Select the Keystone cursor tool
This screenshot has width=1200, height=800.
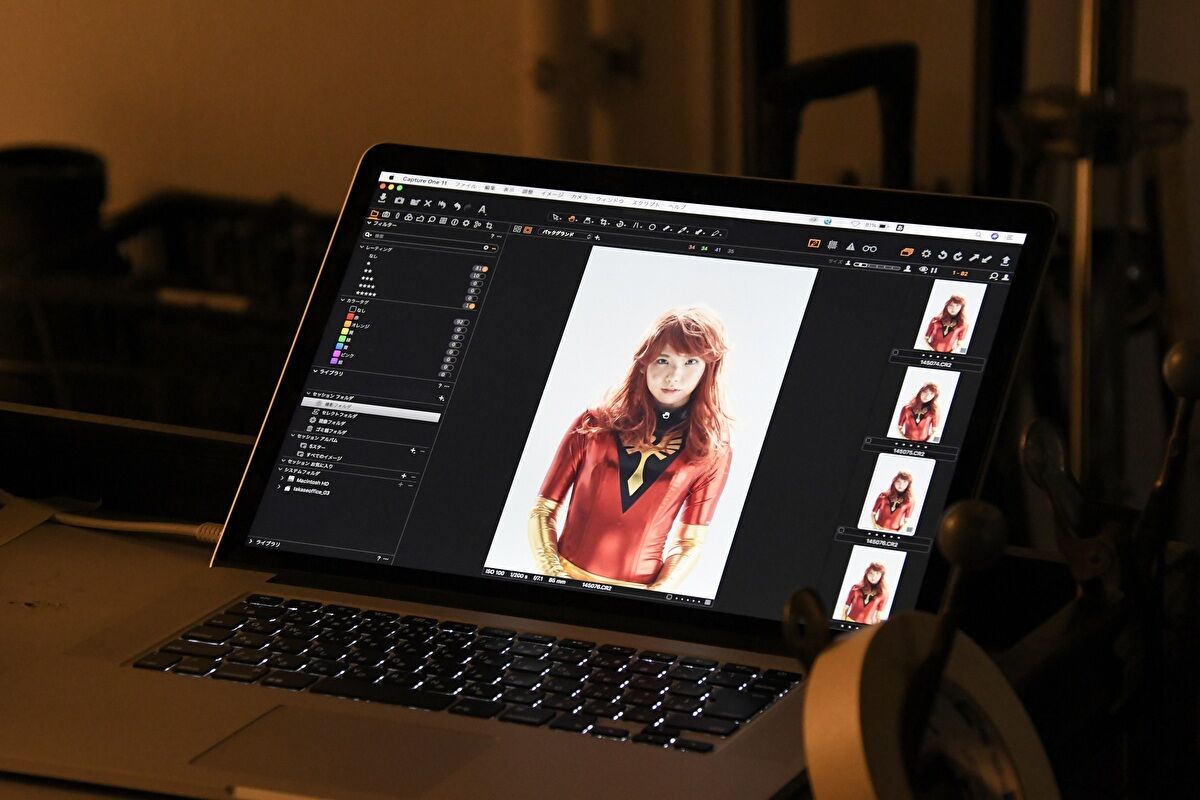click(637, 225)
